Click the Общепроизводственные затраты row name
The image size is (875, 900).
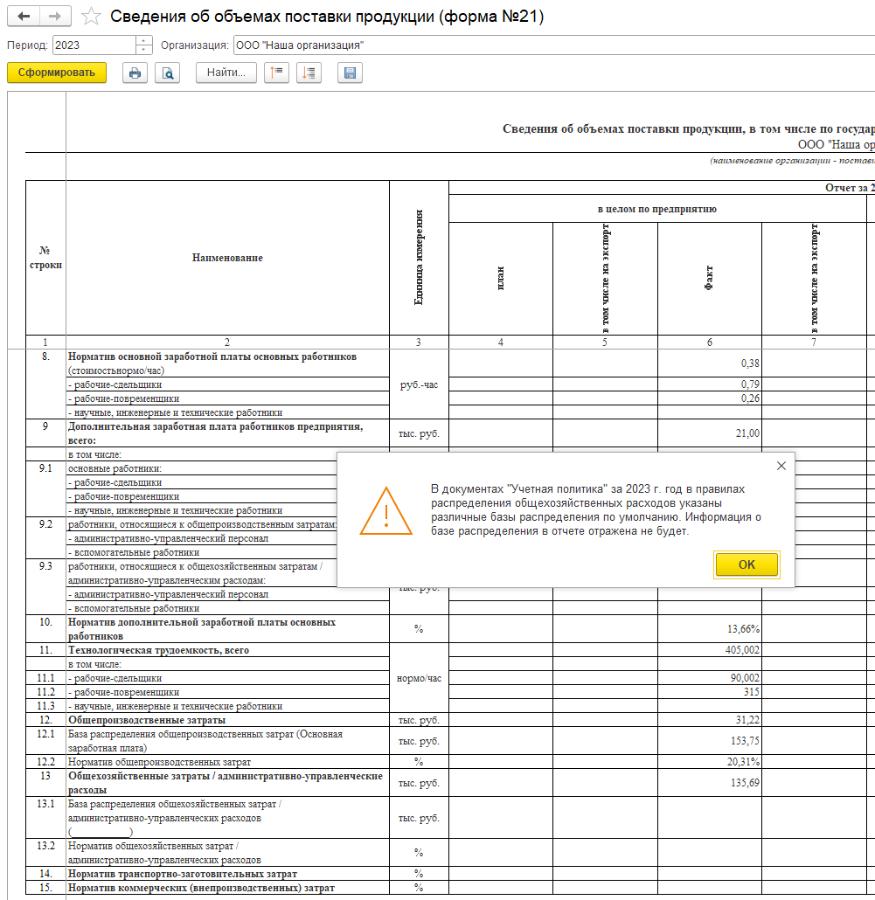pos(146,720)
